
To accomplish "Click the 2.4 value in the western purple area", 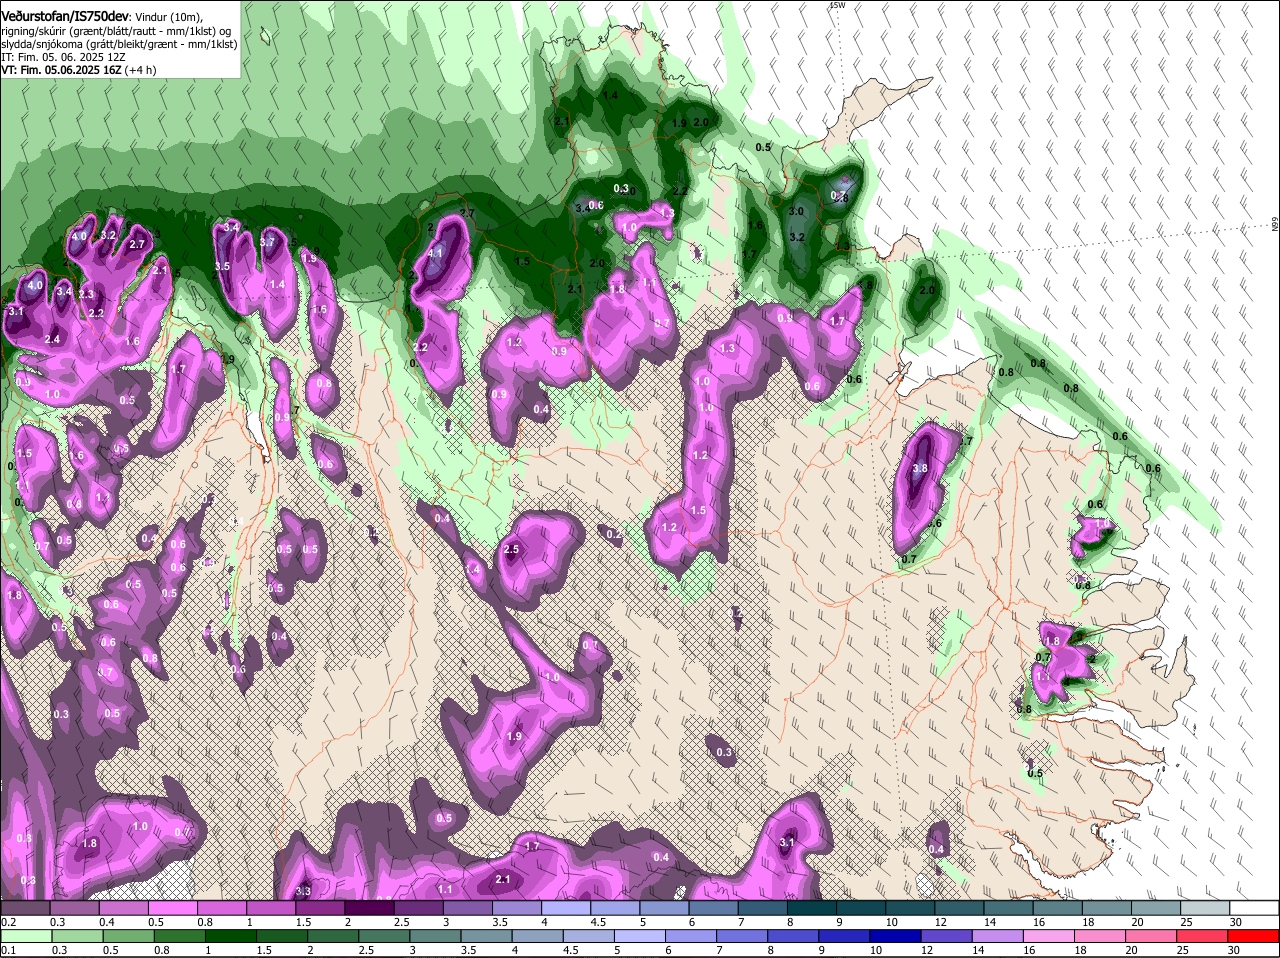I will click(x=52, y=339).
